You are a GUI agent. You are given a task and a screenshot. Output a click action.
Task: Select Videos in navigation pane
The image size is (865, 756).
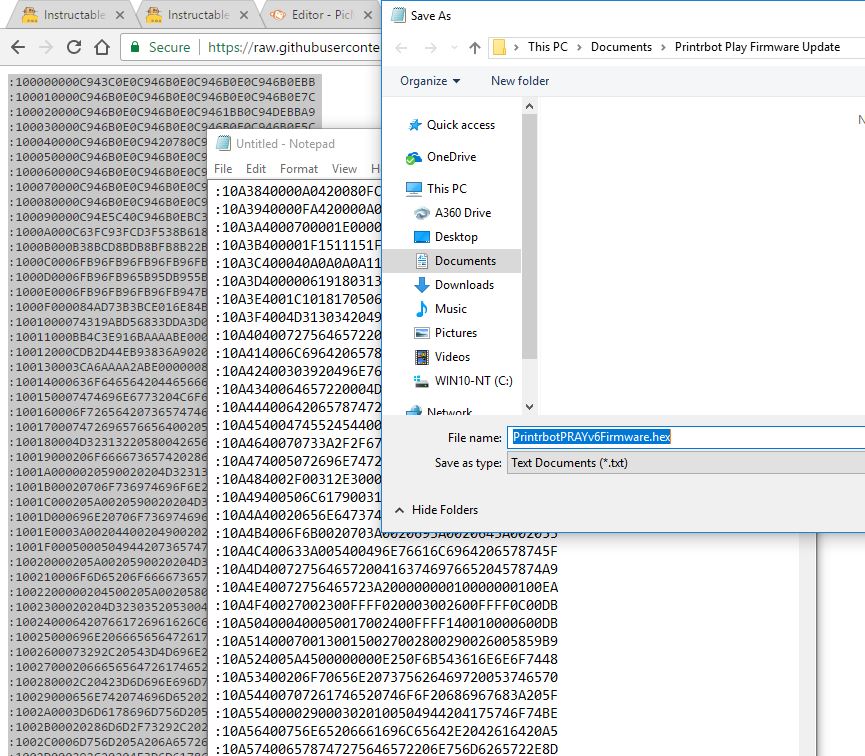click(442, 357)
